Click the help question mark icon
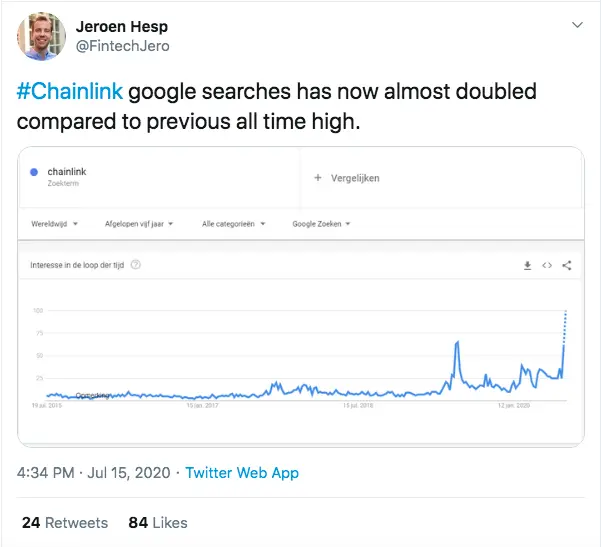The width and height of the screenshot is (601, 547). pyautogui.click(x=136, y=264)
